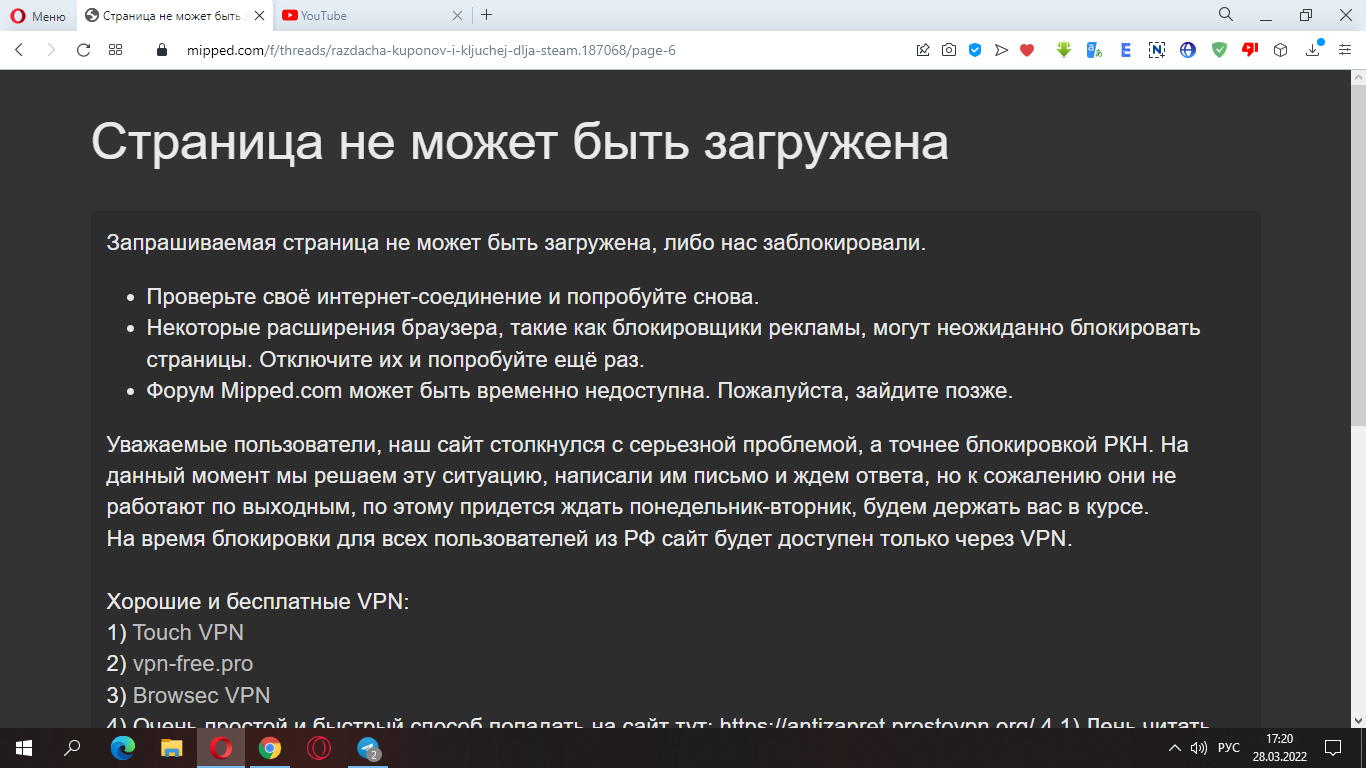
Task: Launch Microsoft Edge from taskbar
Action: pos(122,747)
